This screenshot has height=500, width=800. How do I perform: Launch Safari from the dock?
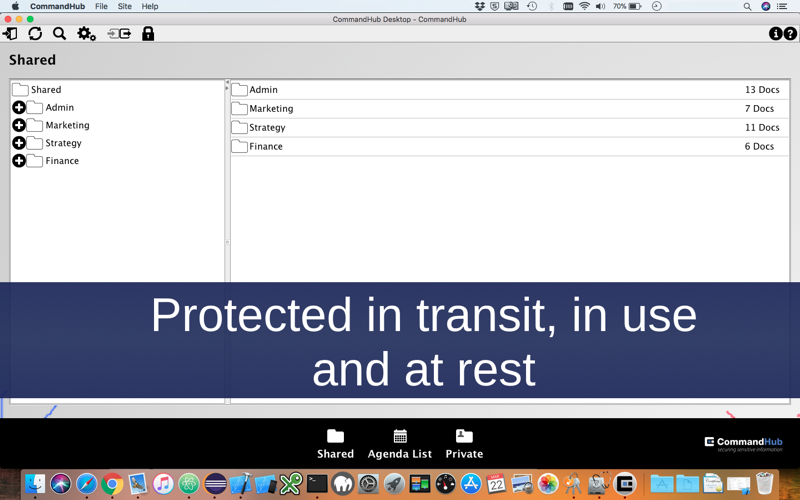86,483
